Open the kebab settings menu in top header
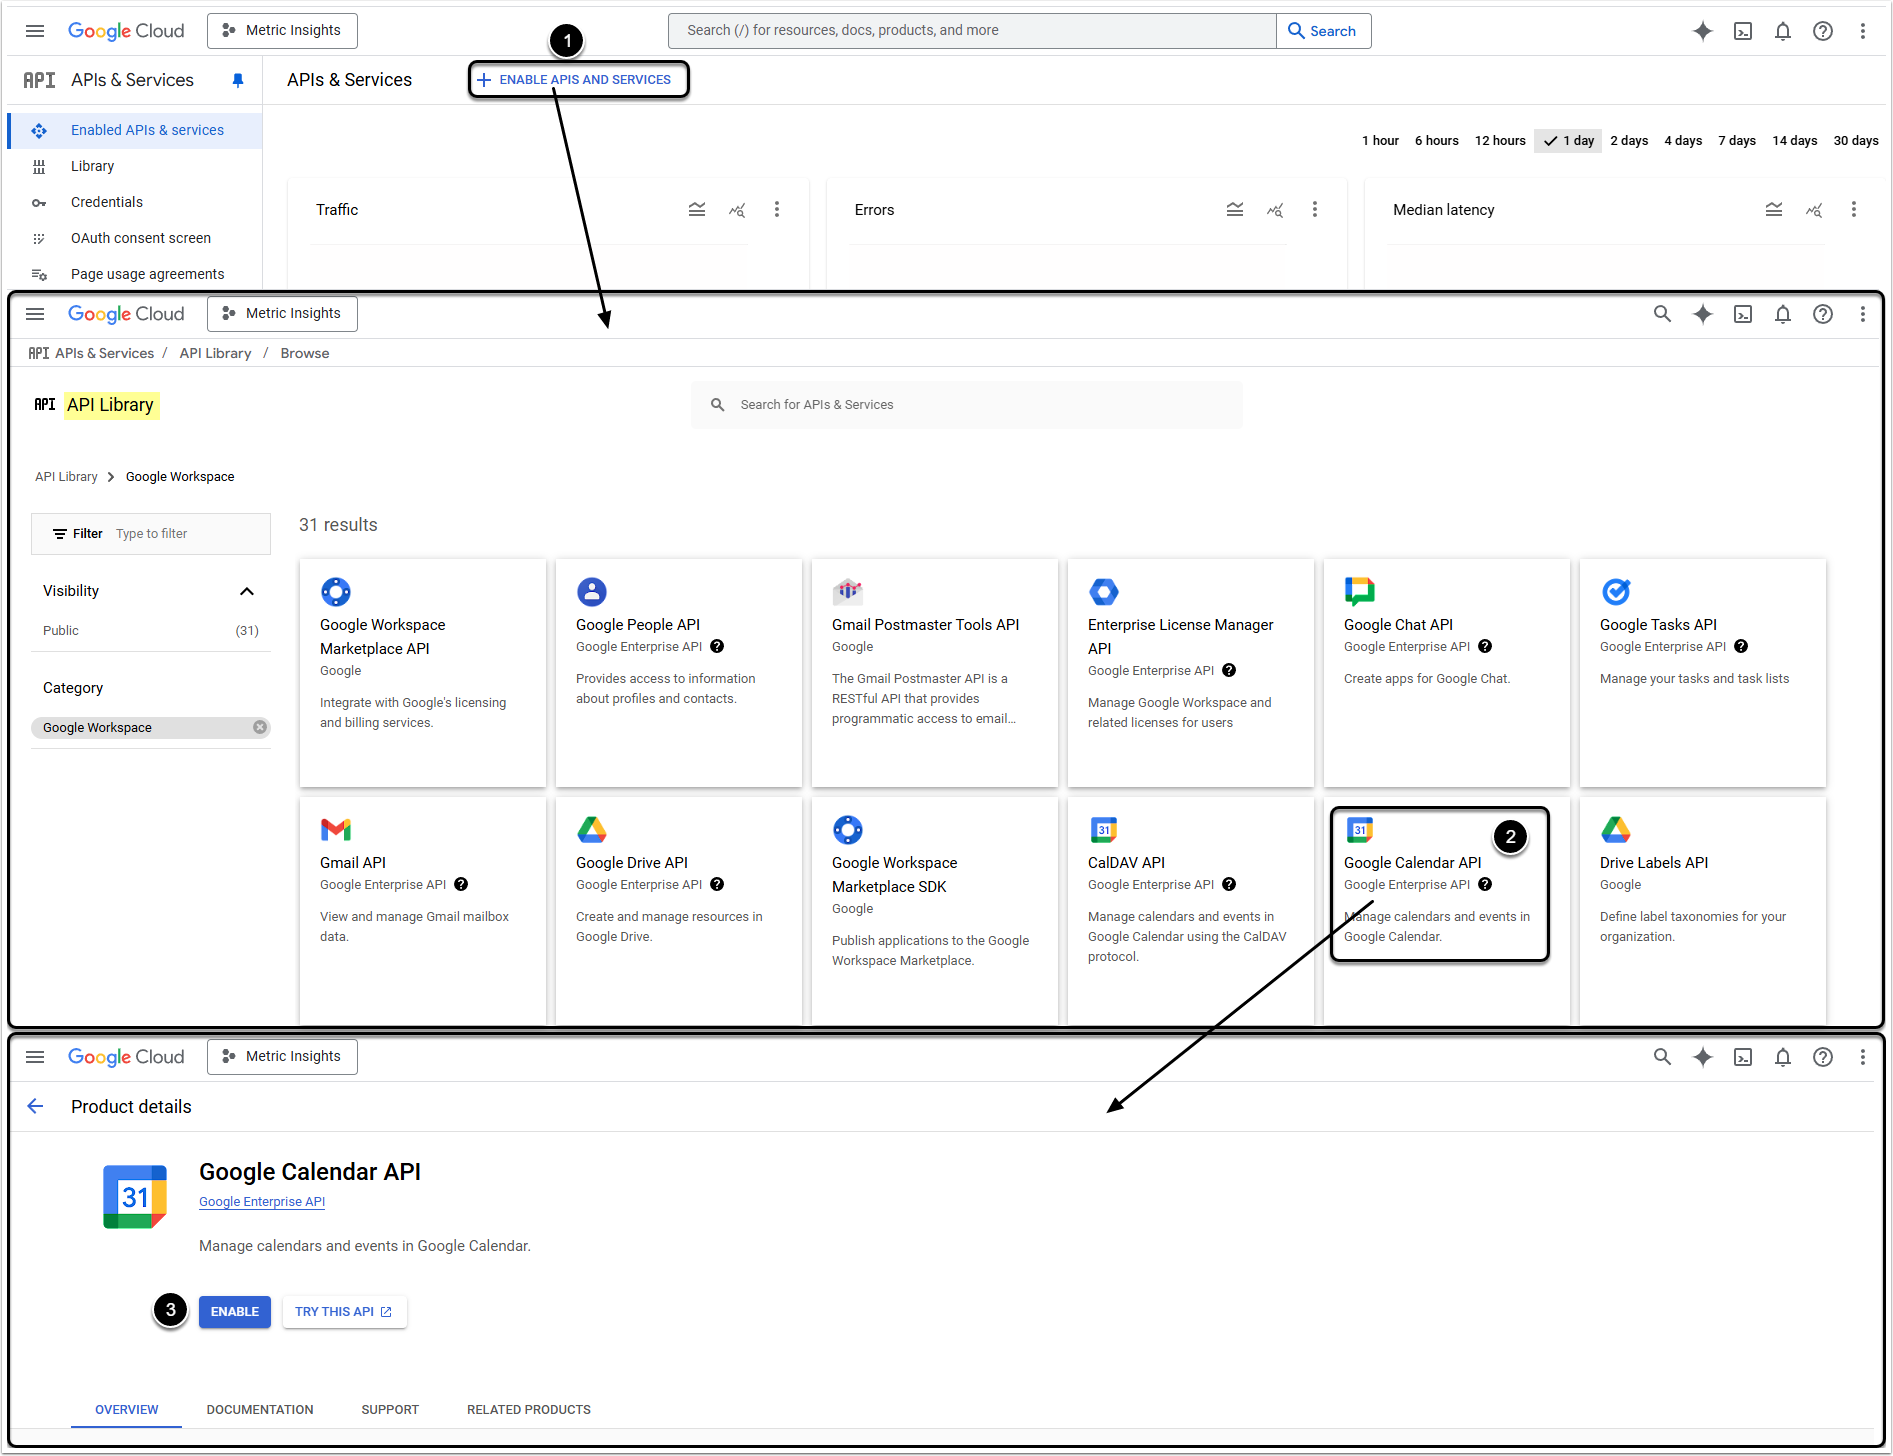Image resolution: width=1893 pixels, height=1456 pixels. click(x=1862, y=31)
